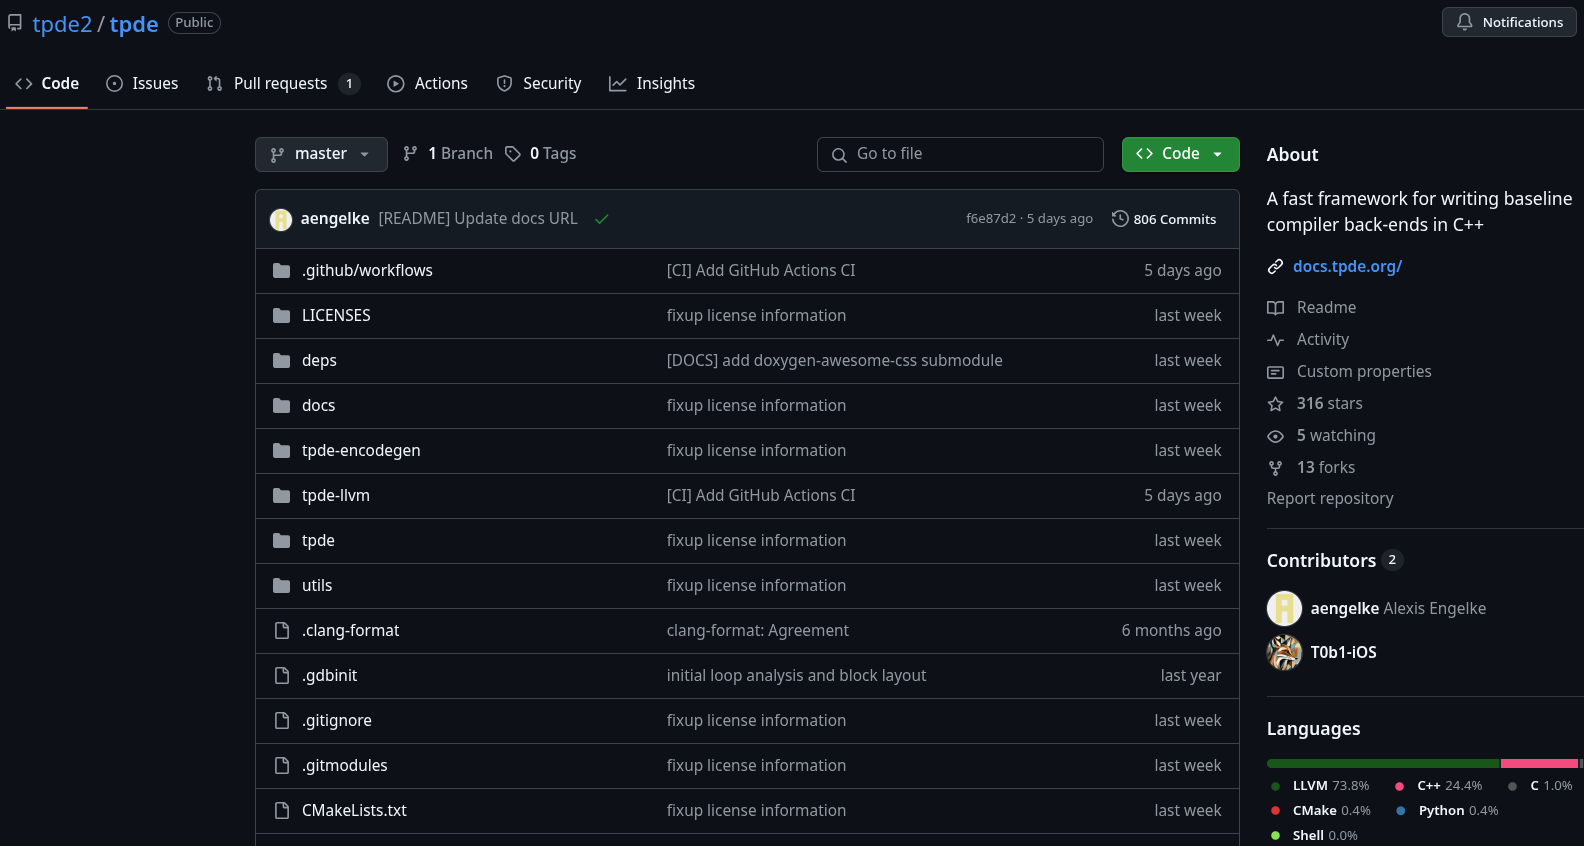Click the Activity pulse icon
This screenshot has width=1584, height=846.
coord(1275,340)
